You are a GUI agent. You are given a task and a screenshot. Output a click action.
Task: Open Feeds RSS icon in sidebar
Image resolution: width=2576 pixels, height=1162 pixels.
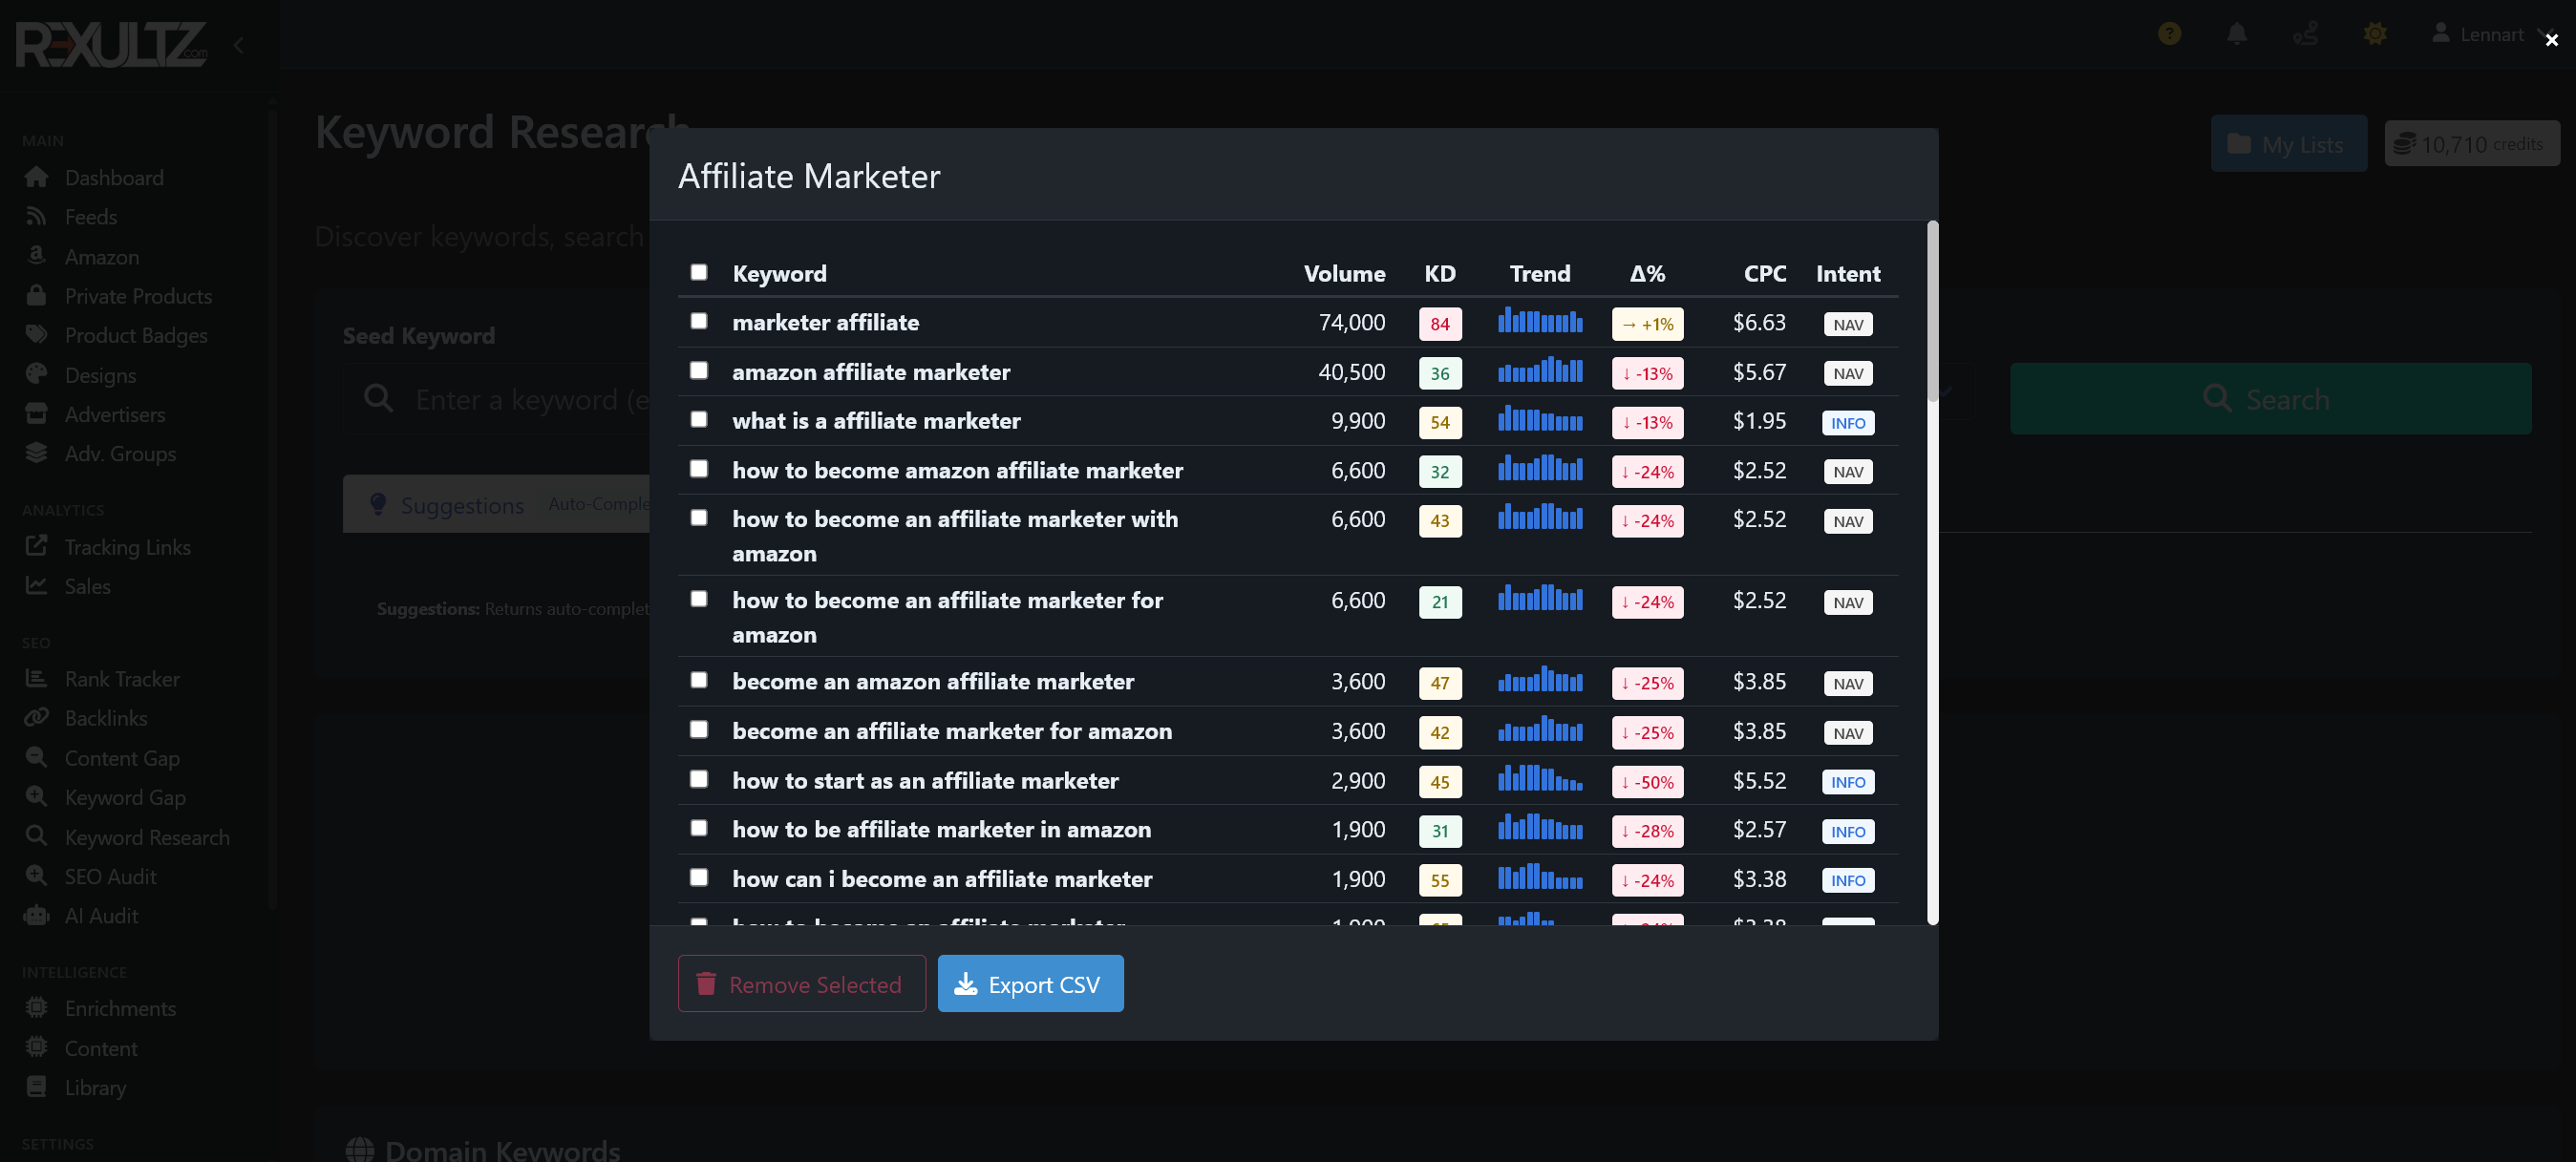click(x=36, y=216)
